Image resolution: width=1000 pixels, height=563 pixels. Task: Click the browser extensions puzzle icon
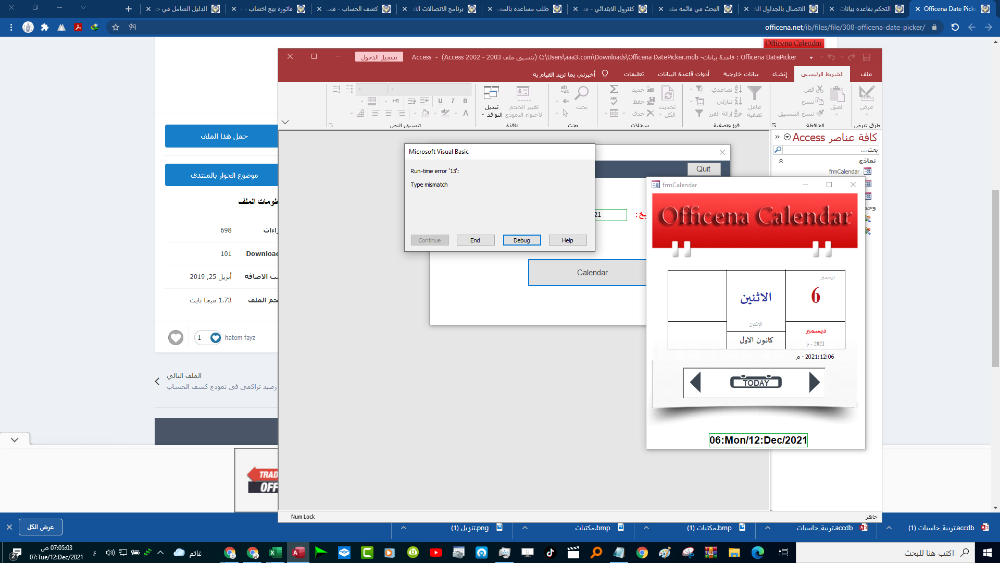45,27
